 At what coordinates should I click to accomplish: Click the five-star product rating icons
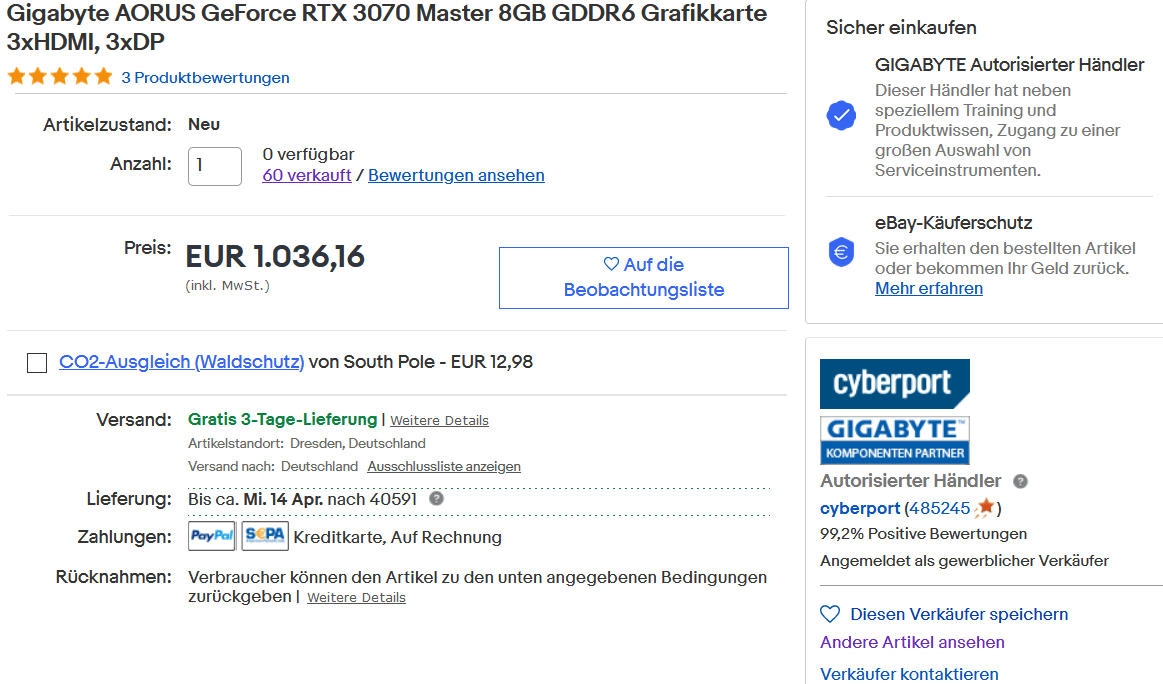[x=60, y=76]
